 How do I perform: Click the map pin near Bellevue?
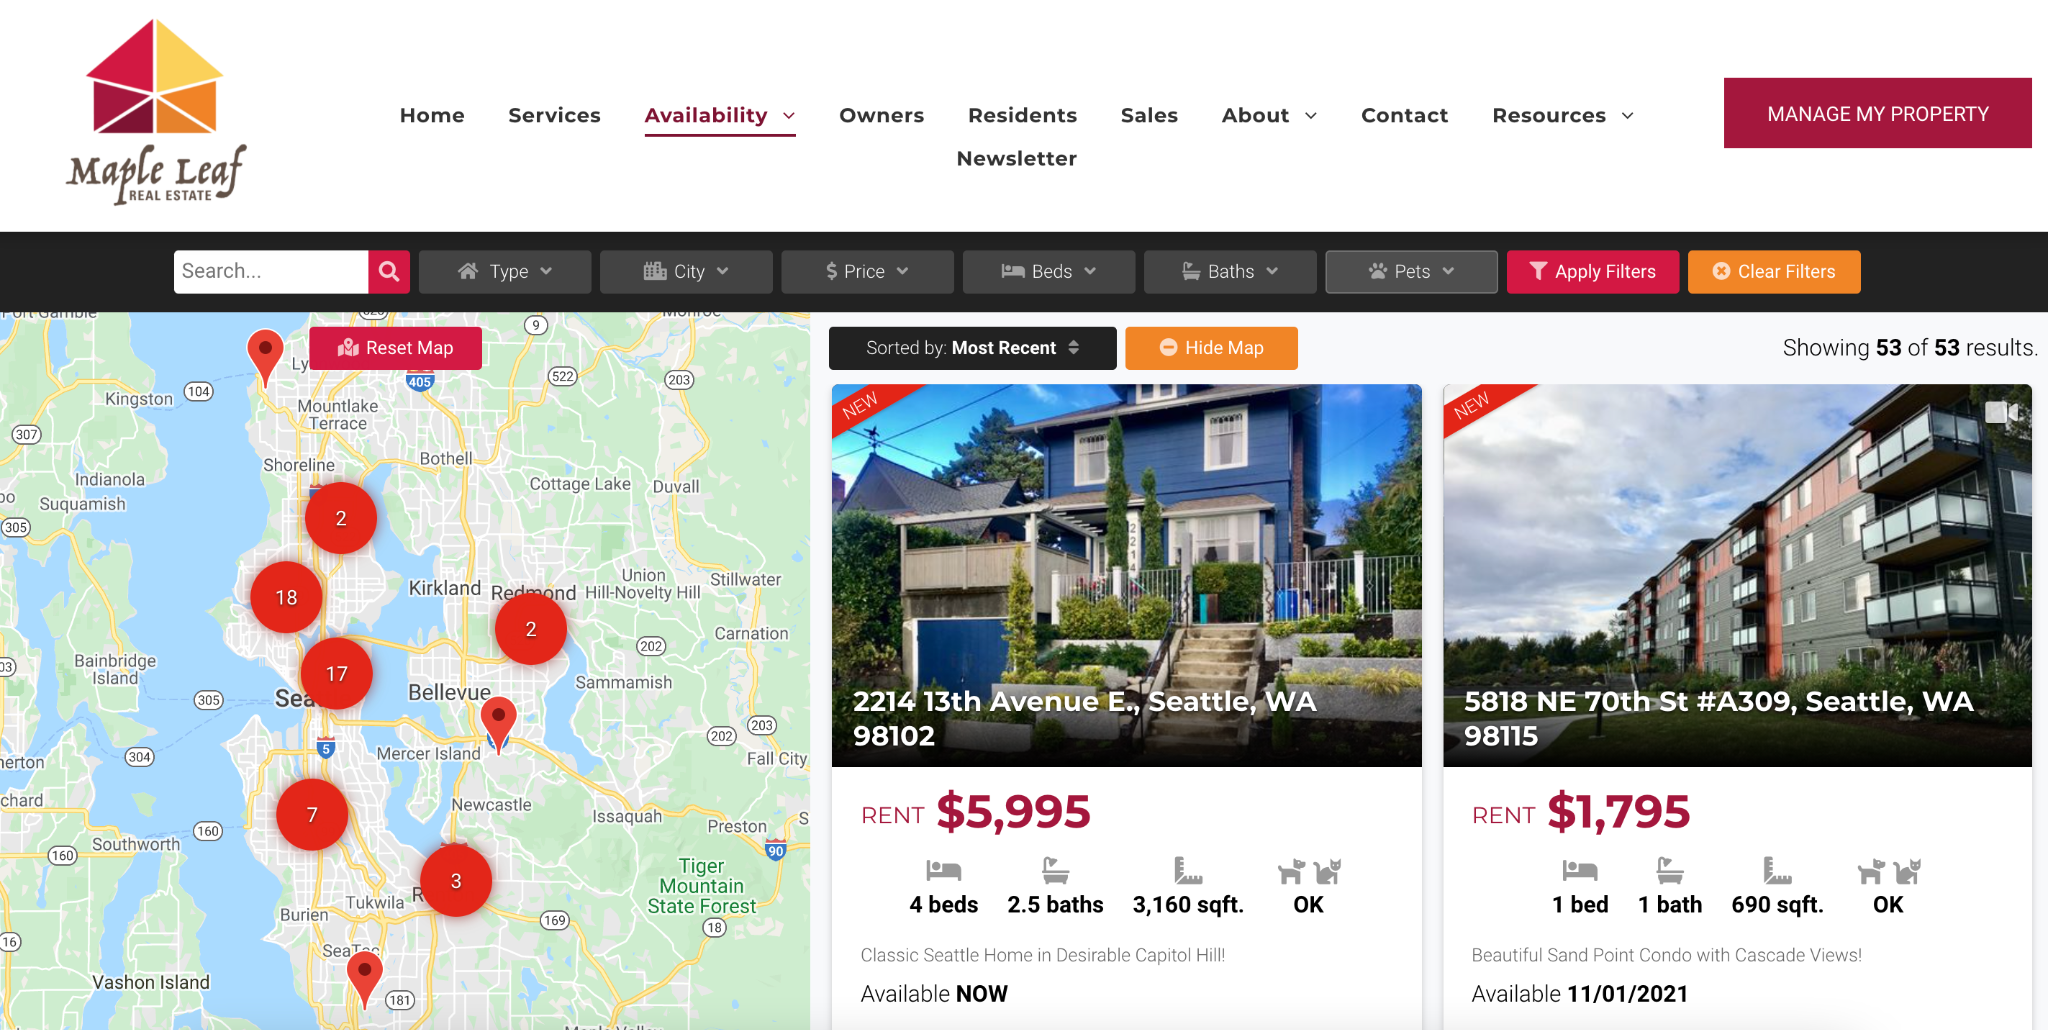point(499,724)
